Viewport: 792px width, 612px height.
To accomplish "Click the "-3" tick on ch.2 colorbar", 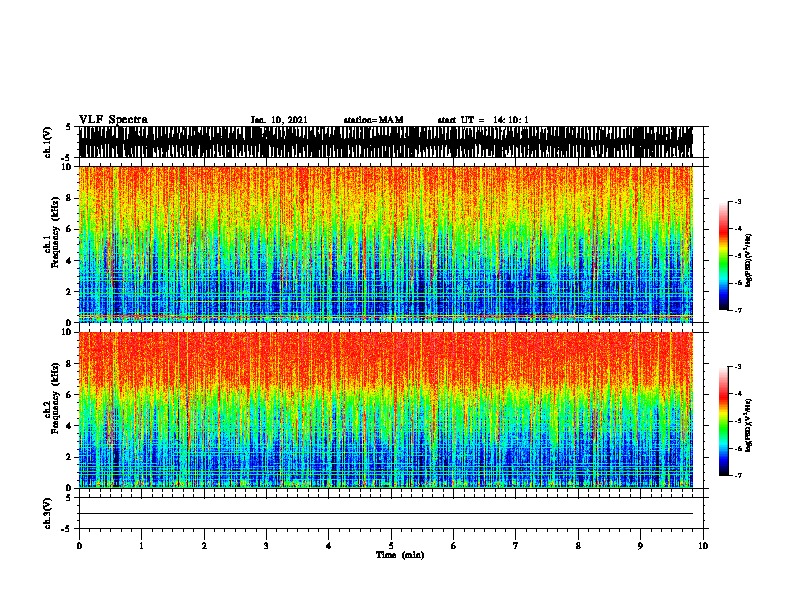I will pos(738,367).
